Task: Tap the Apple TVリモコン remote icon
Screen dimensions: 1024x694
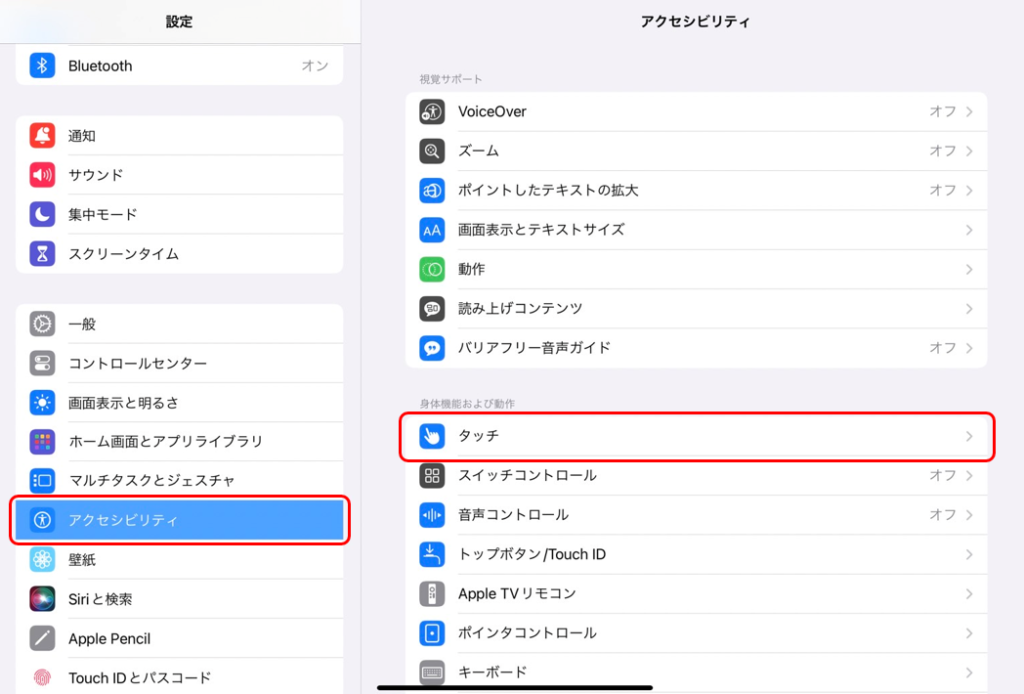Action: (432, 593)
